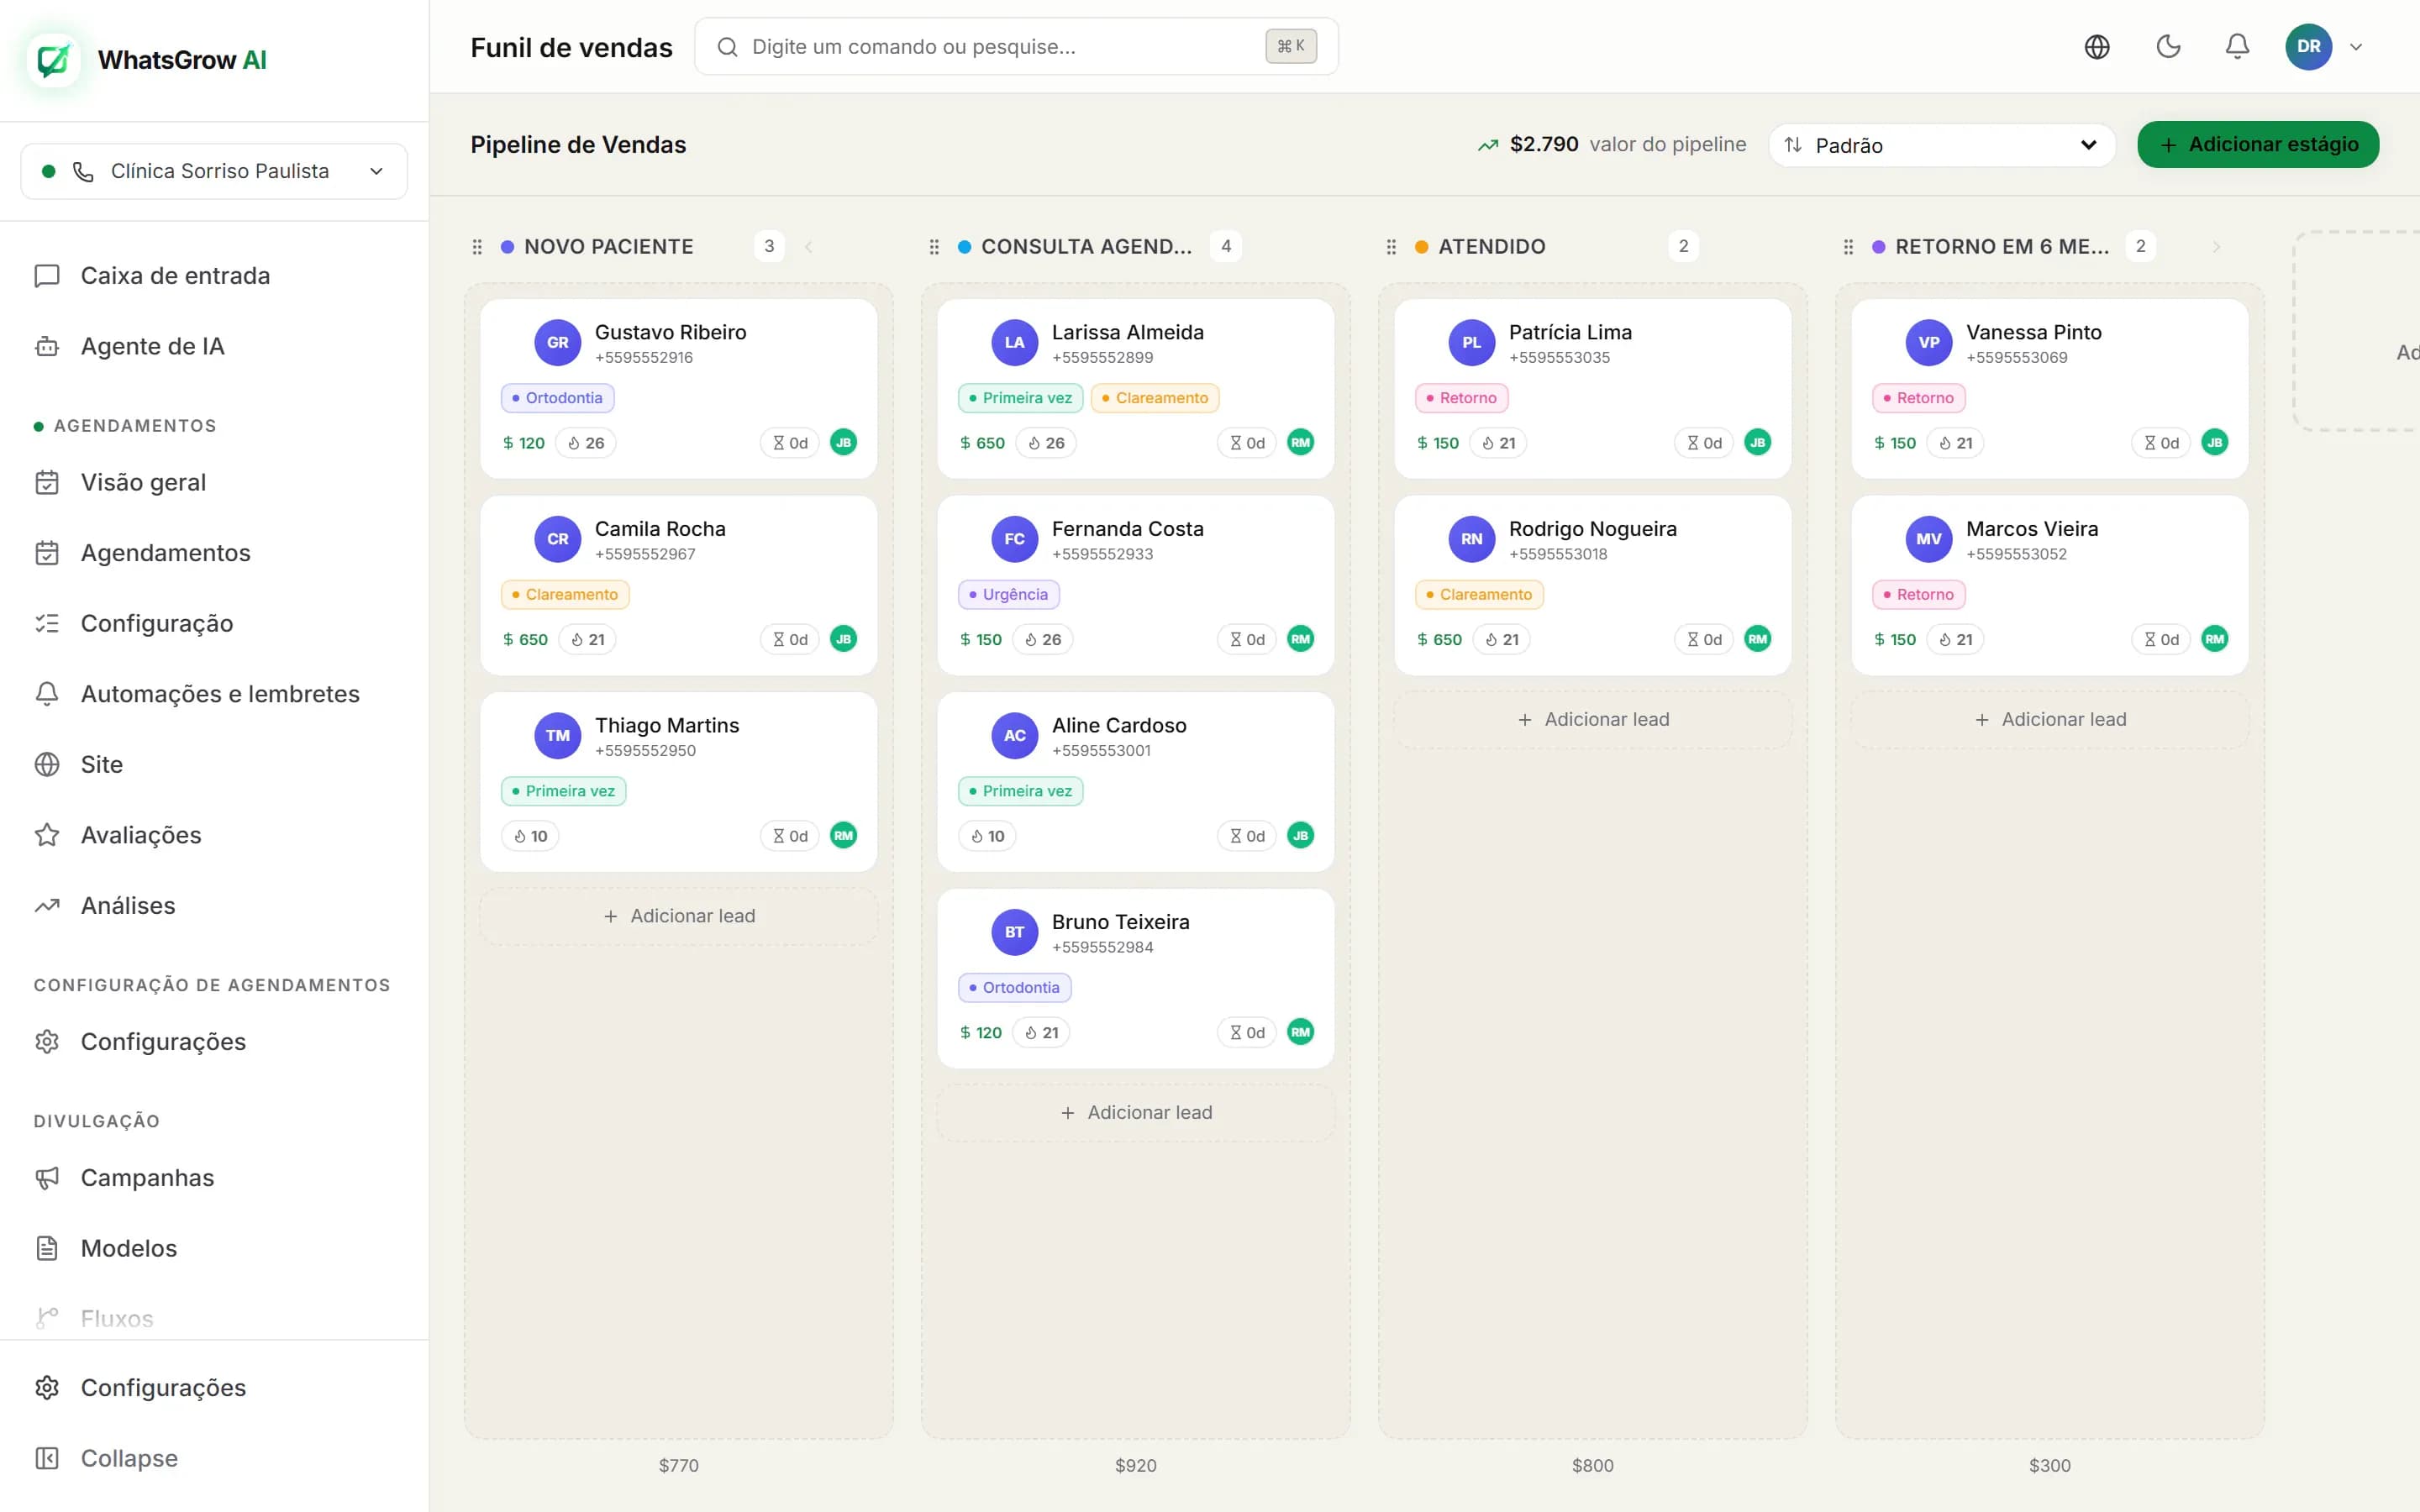Click 0d timer on Rodrigo Nogueira card
The height and width of the screenshot is (1512, 2420).
[x=1705, y=639]
